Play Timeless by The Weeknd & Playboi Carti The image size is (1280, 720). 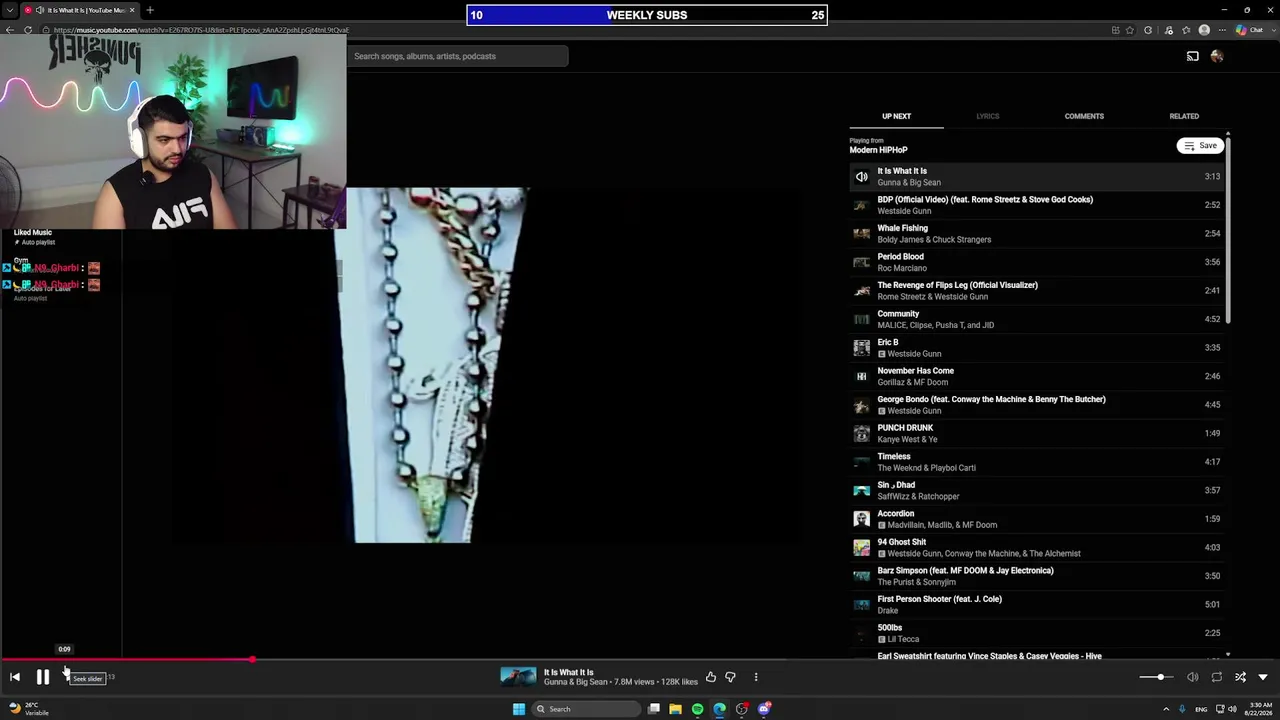click(1036, 462)
